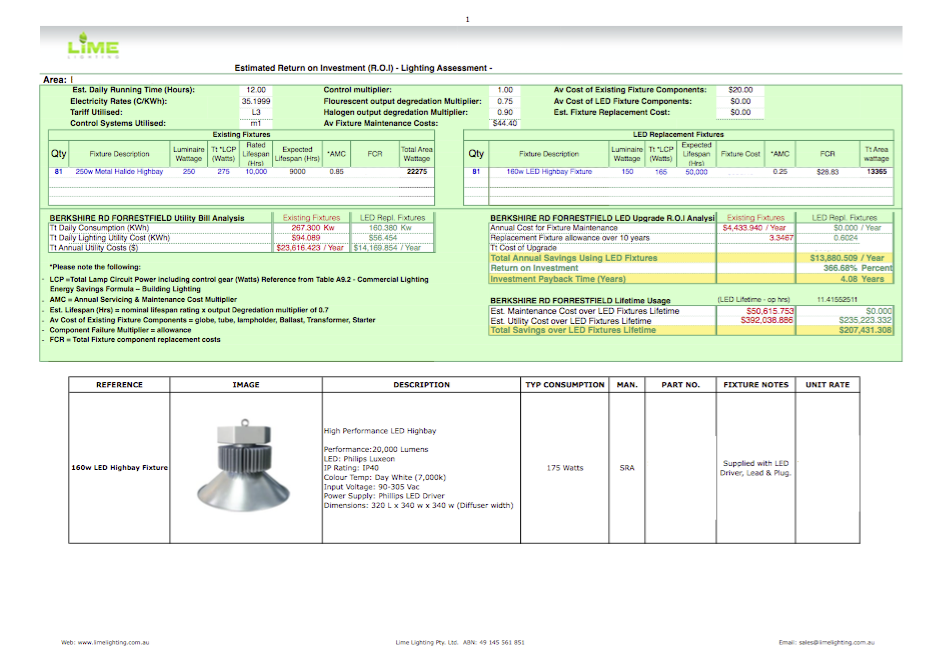Click the ABN: 49 145 561 851 footer text
Viewport: 935px width, 661px height.
(x=493, y=643)
